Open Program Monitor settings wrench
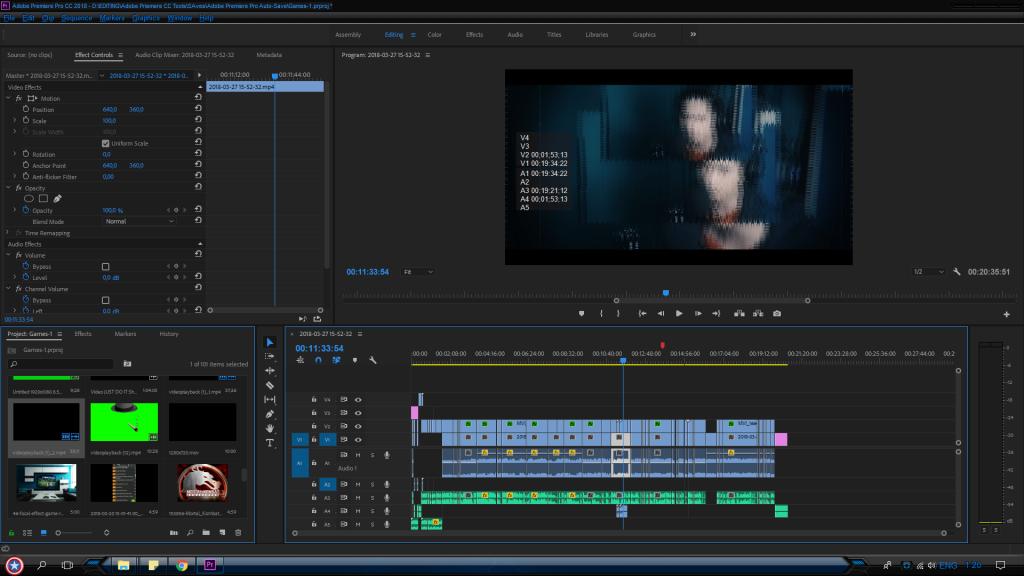 (957, 272)
